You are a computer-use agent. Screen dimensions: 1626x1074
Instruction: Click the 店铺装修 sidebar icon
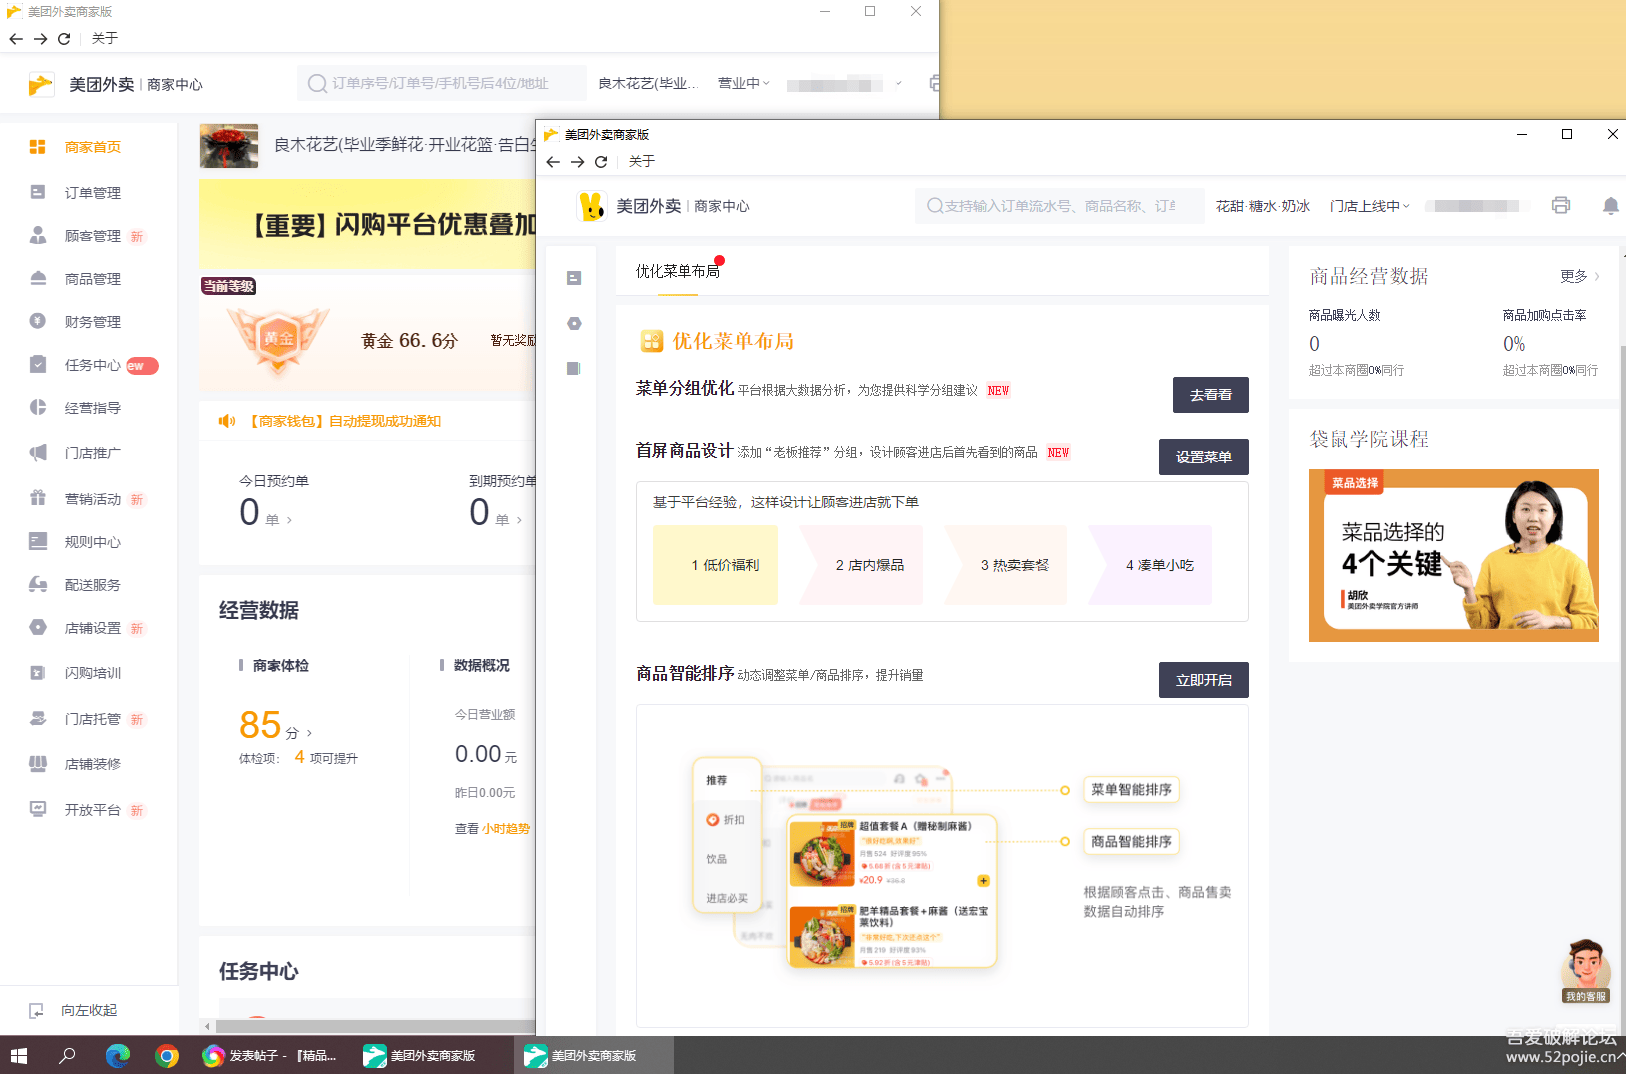point(38,763)
